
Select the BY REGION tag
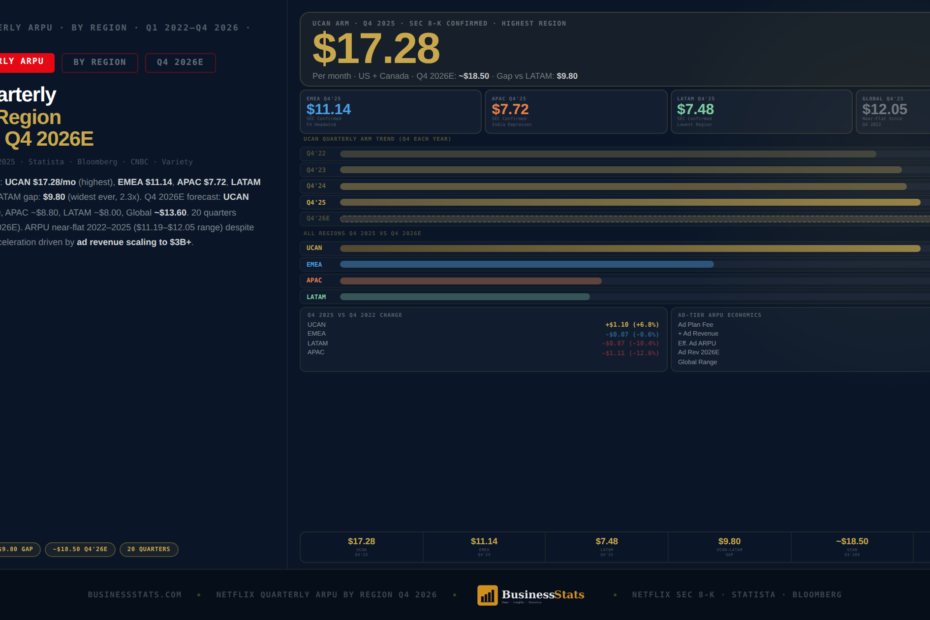(100, 62)
